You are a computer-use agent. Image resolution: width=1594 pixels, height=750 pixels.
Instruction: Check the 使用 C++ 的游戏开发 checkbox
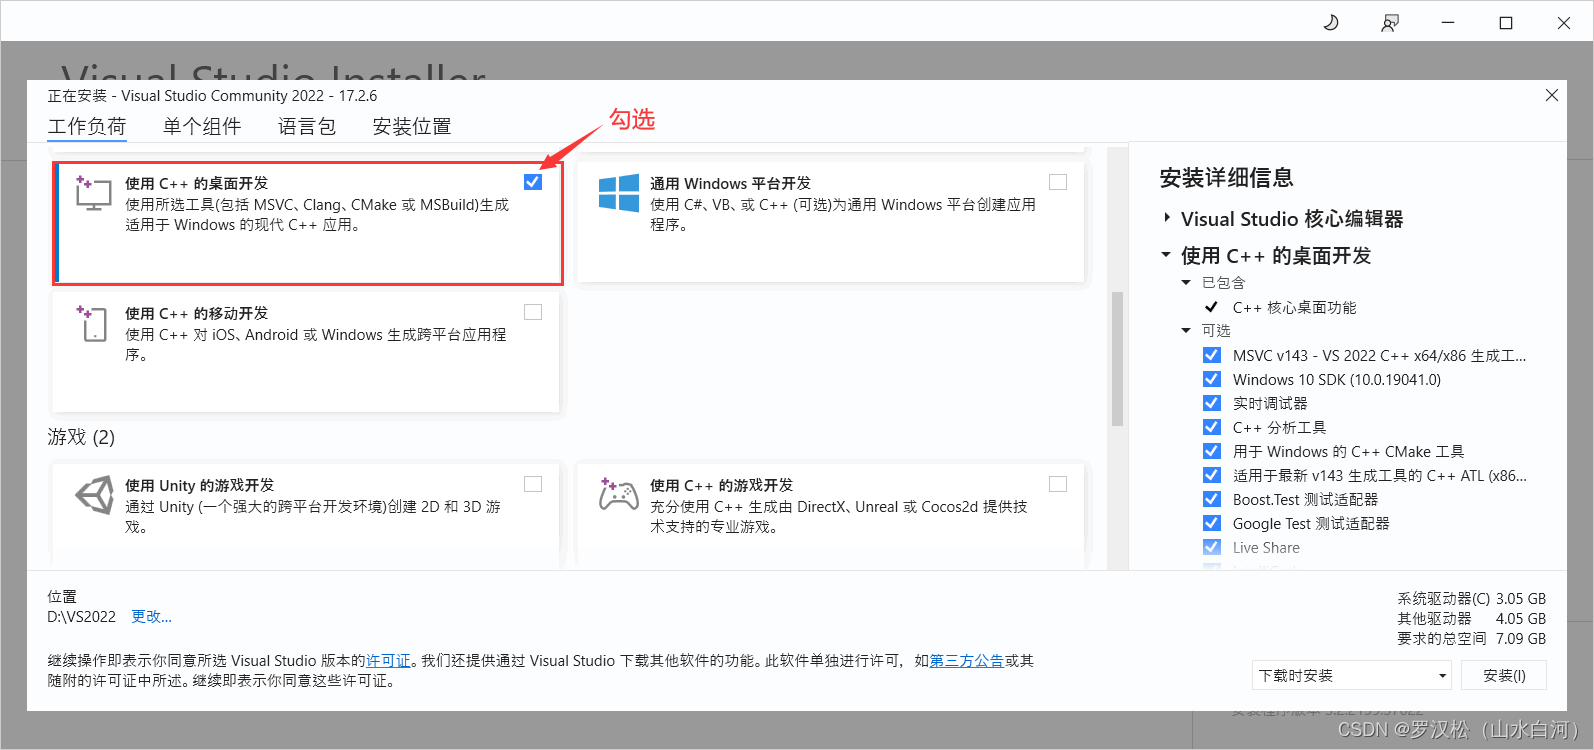tap(1058, 484)
